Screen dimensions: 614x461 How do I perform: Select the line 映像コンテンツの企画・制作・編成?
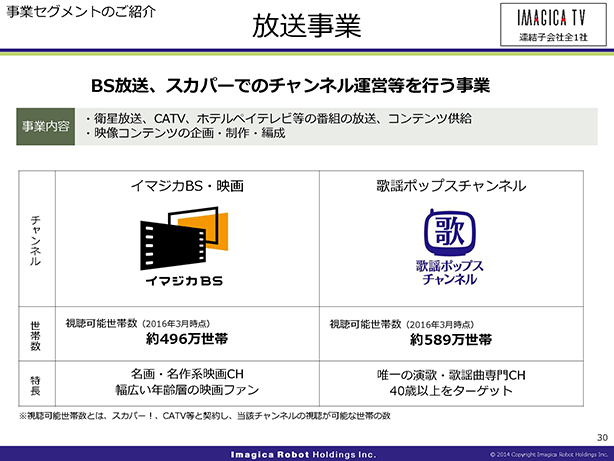tap(185, 133)
